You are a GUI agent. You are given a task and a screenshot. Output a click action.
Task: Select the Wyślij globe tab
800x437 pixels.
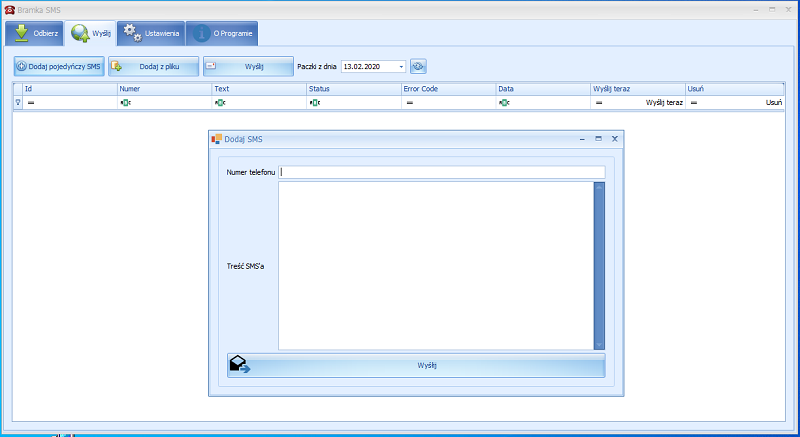point(90,33)
